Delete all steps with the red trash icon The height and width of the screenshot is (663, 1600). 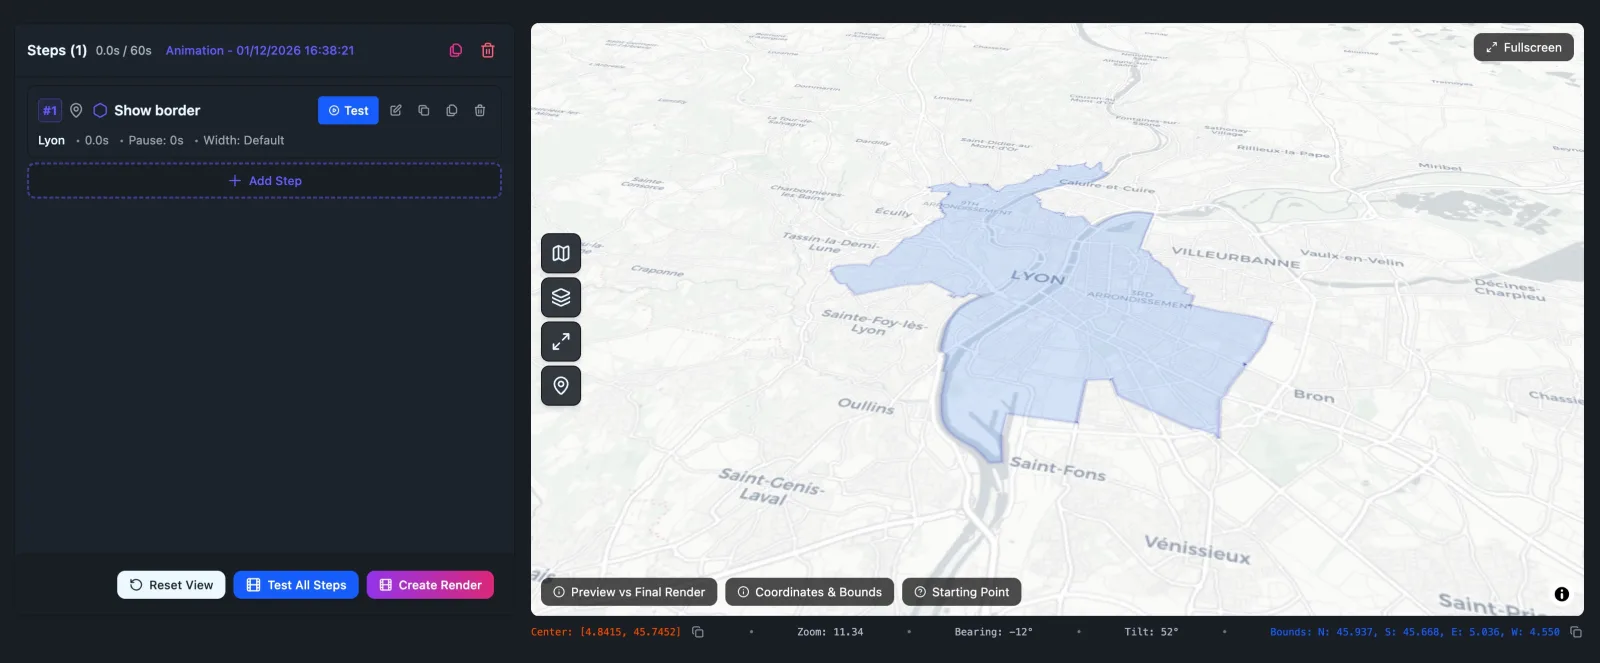click(x=488, y=50)
